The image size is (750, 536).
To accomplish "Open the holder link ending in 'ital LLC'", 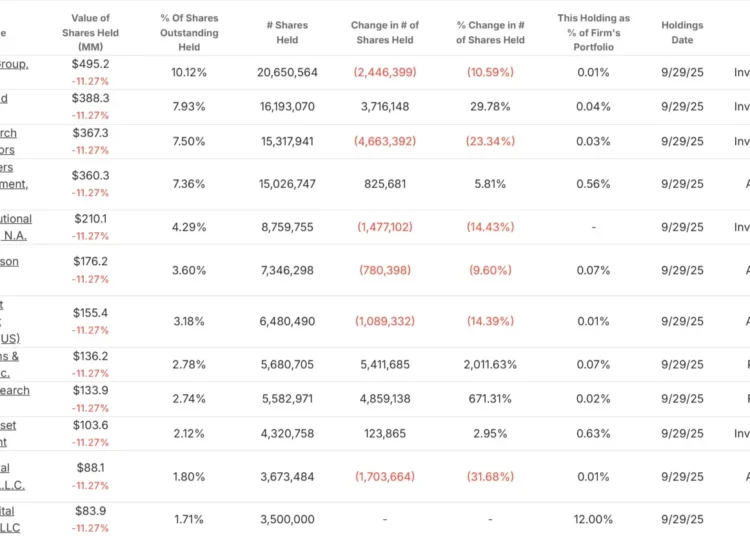I will (x=10, y=519).
